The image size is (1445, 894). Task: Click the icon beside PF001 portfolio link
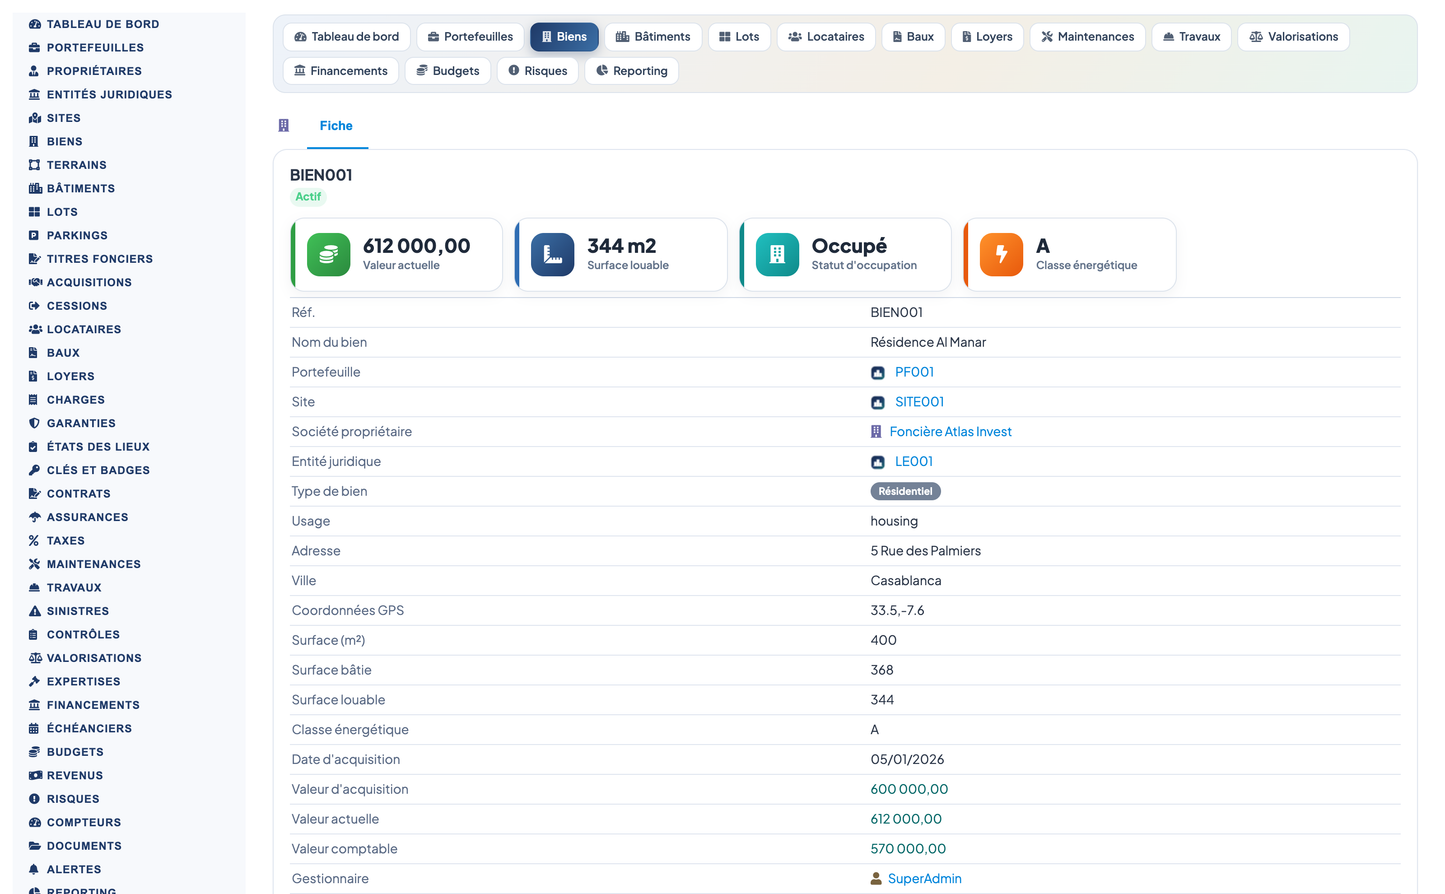coord(878,372)
